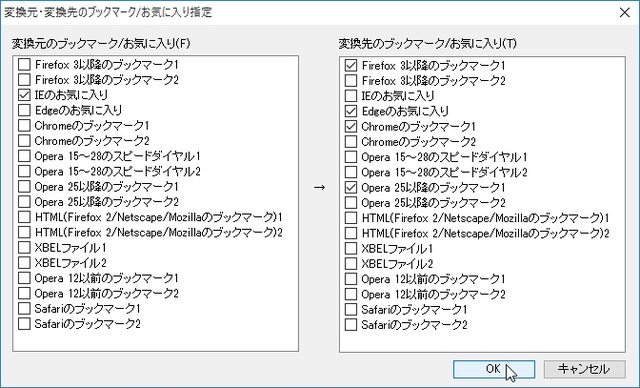This screenshot has width=640, height=388.
Task: Check source HTML(Firefox 2/Netscape)2 checkbox
Action: coord(24,232)
